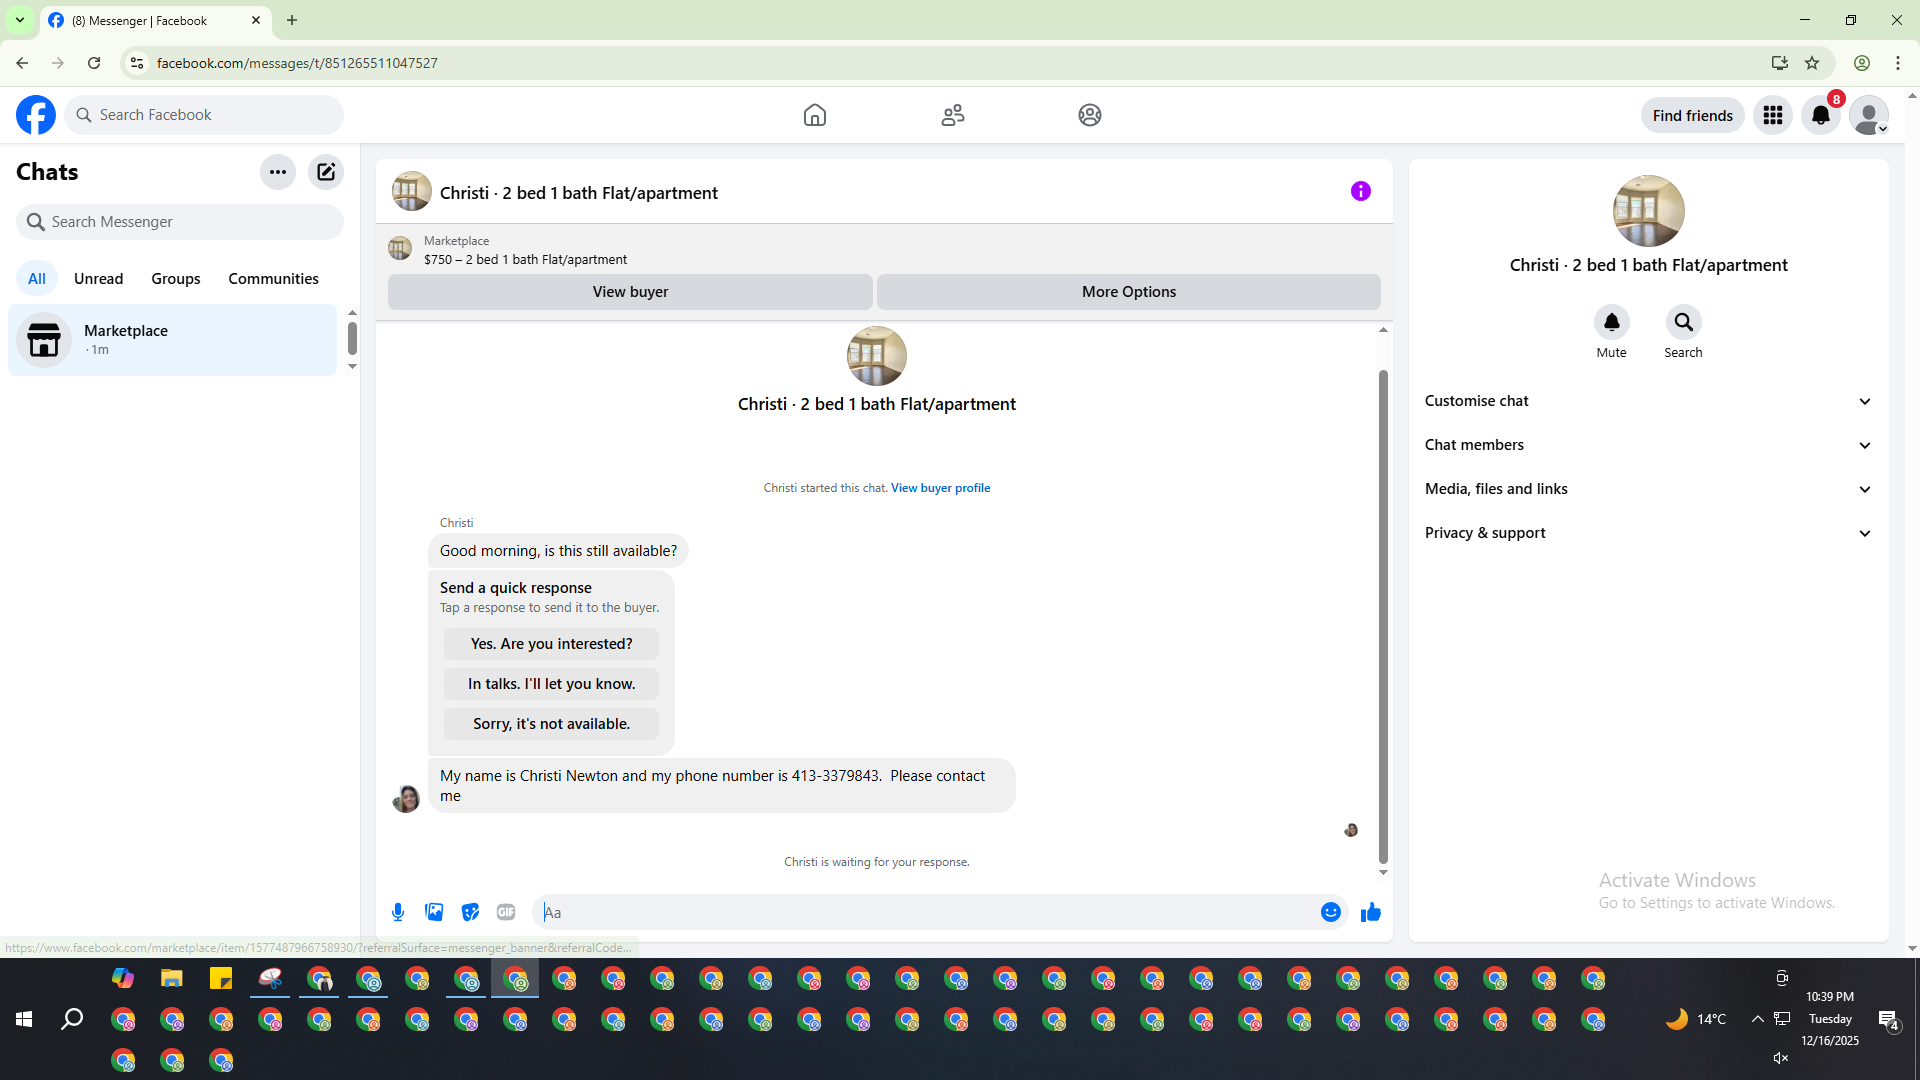Open the Facebook logo home link
Viewport: 1920px width, 1080px height.
[36, 115]
